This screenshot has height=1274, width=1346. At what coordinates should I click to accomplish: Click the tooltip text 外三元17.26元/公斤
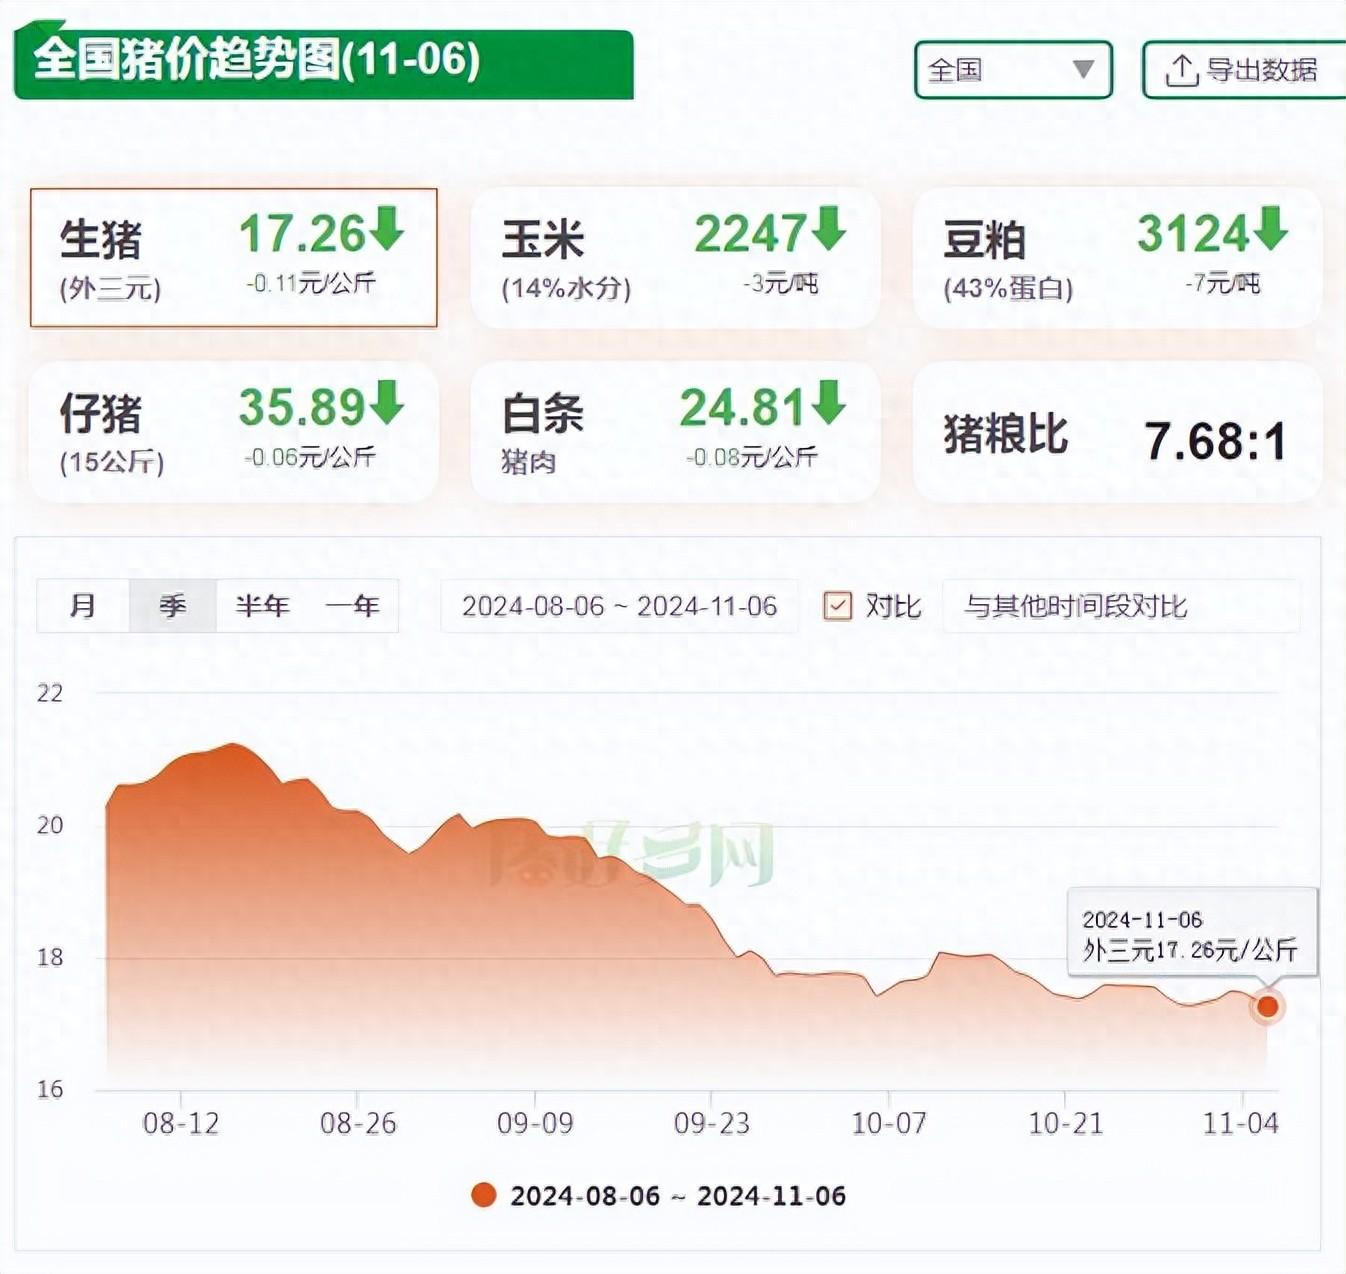(1190, 950)
